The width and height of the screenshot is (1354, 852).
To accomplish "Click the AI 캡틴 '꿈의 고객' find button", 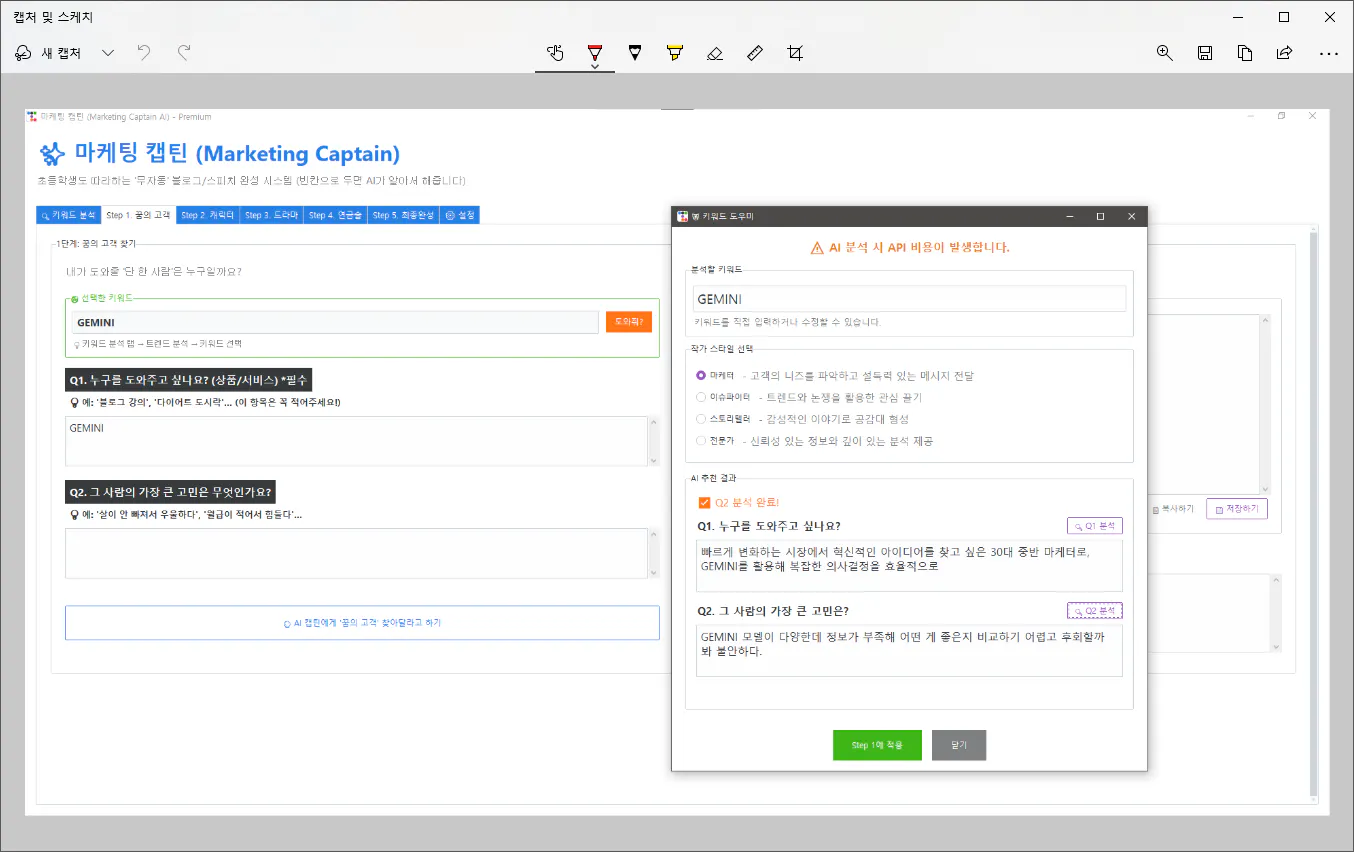I will [362, 622].
